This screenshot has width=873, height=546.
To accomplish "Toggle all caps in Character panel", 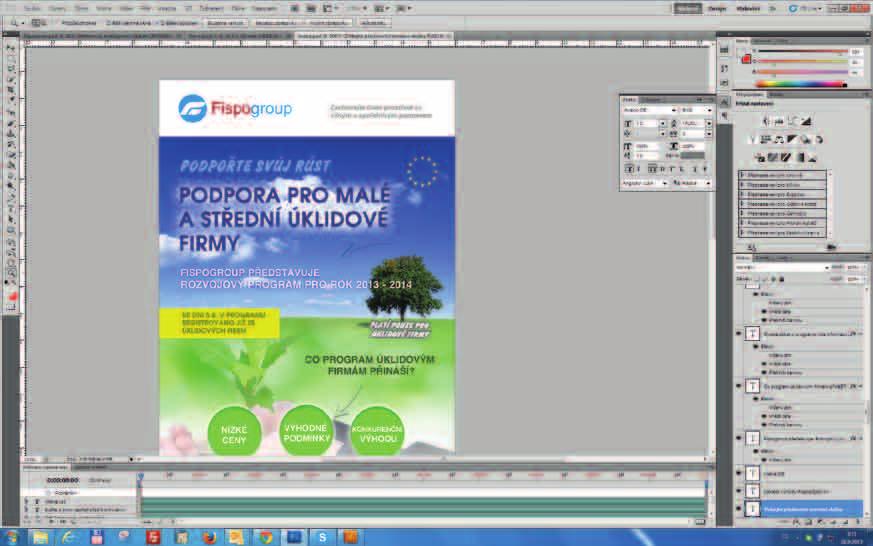I will point(653,169).
